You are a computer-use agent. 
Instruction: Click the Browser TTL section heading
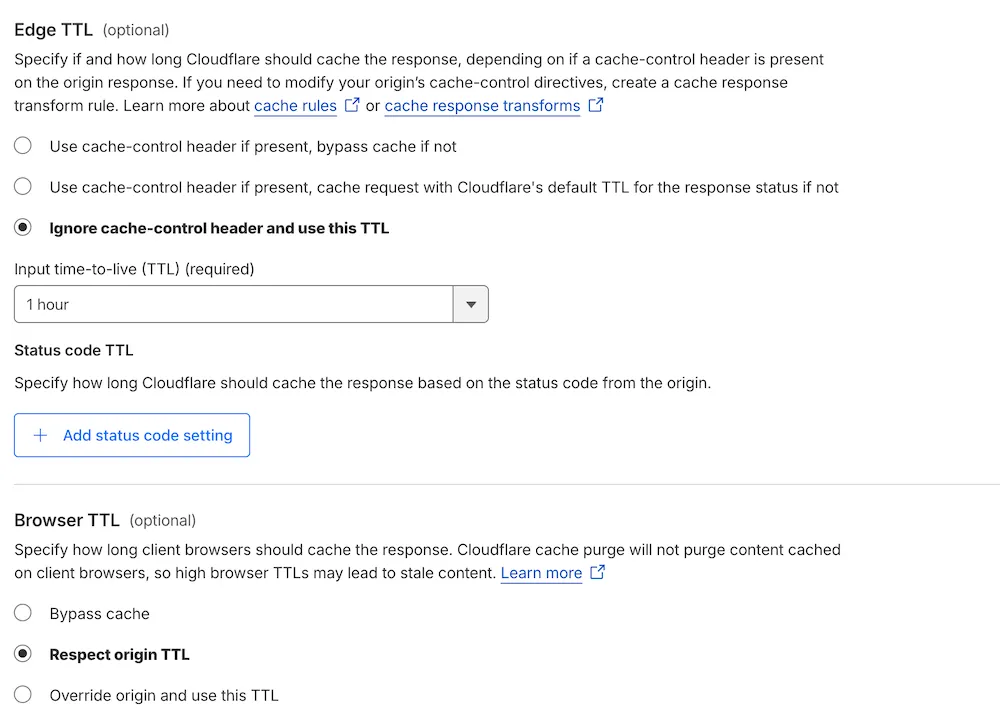tap(67, 520)
